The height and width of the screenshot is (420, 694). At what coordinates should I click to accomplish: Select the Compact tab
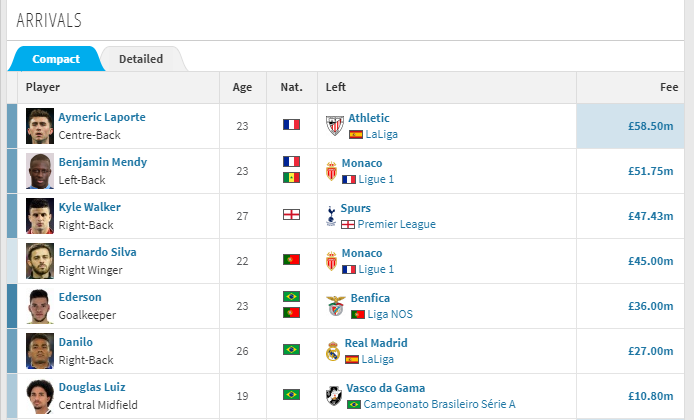(56, 59)
